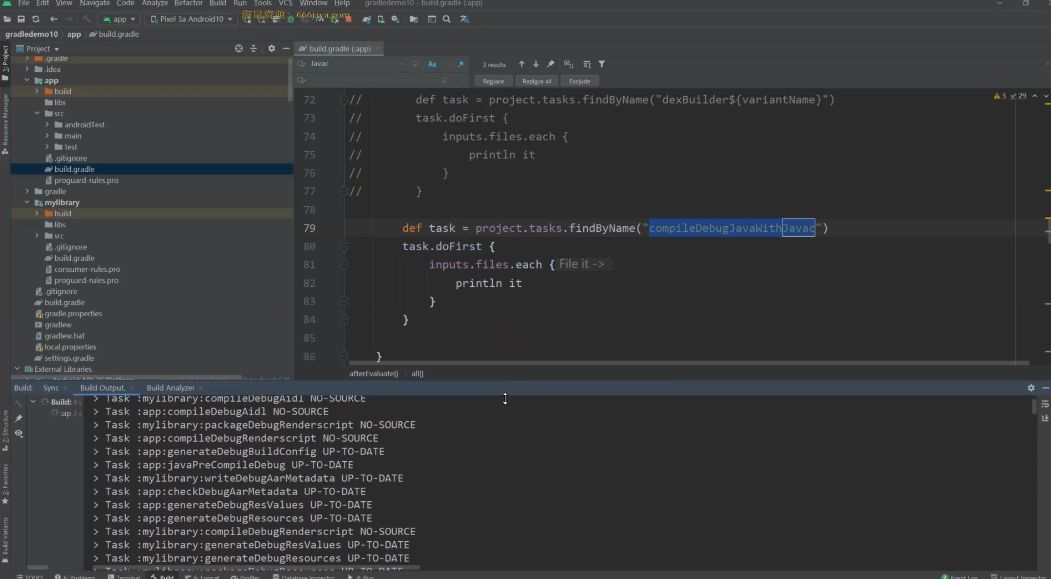The image size is (1051, 579).
Task: Click the filter search results icon
Action: coord(602,64)
